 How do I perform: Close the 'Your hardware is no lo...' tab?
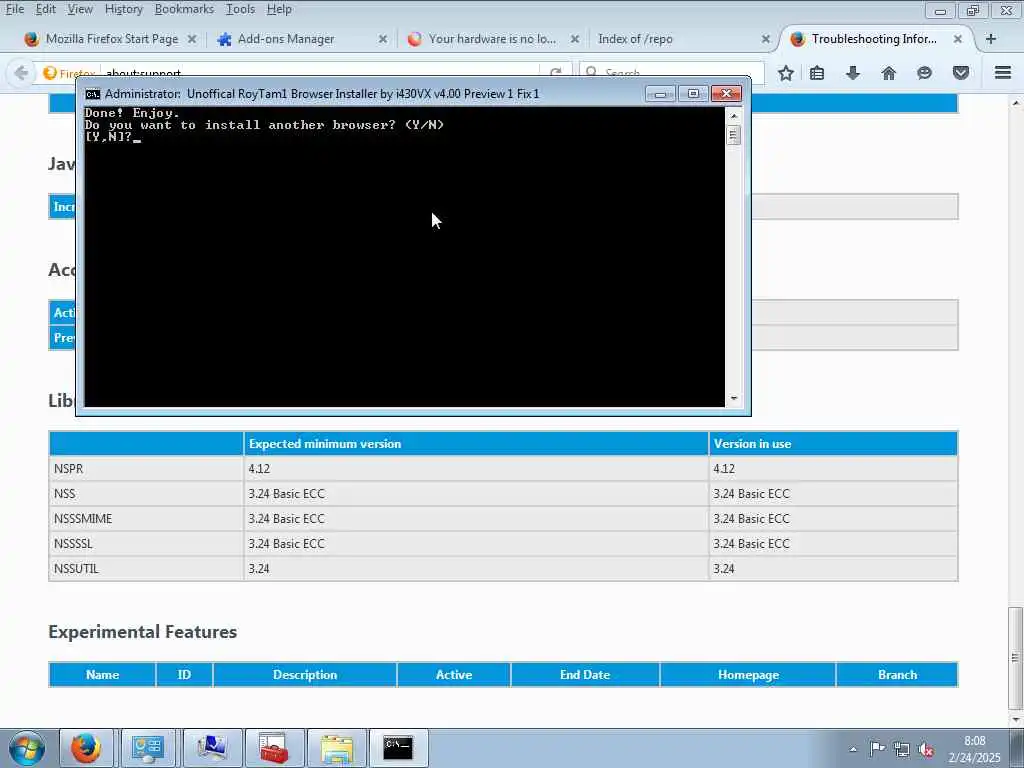pyautogui.click(x=575, y=39)
